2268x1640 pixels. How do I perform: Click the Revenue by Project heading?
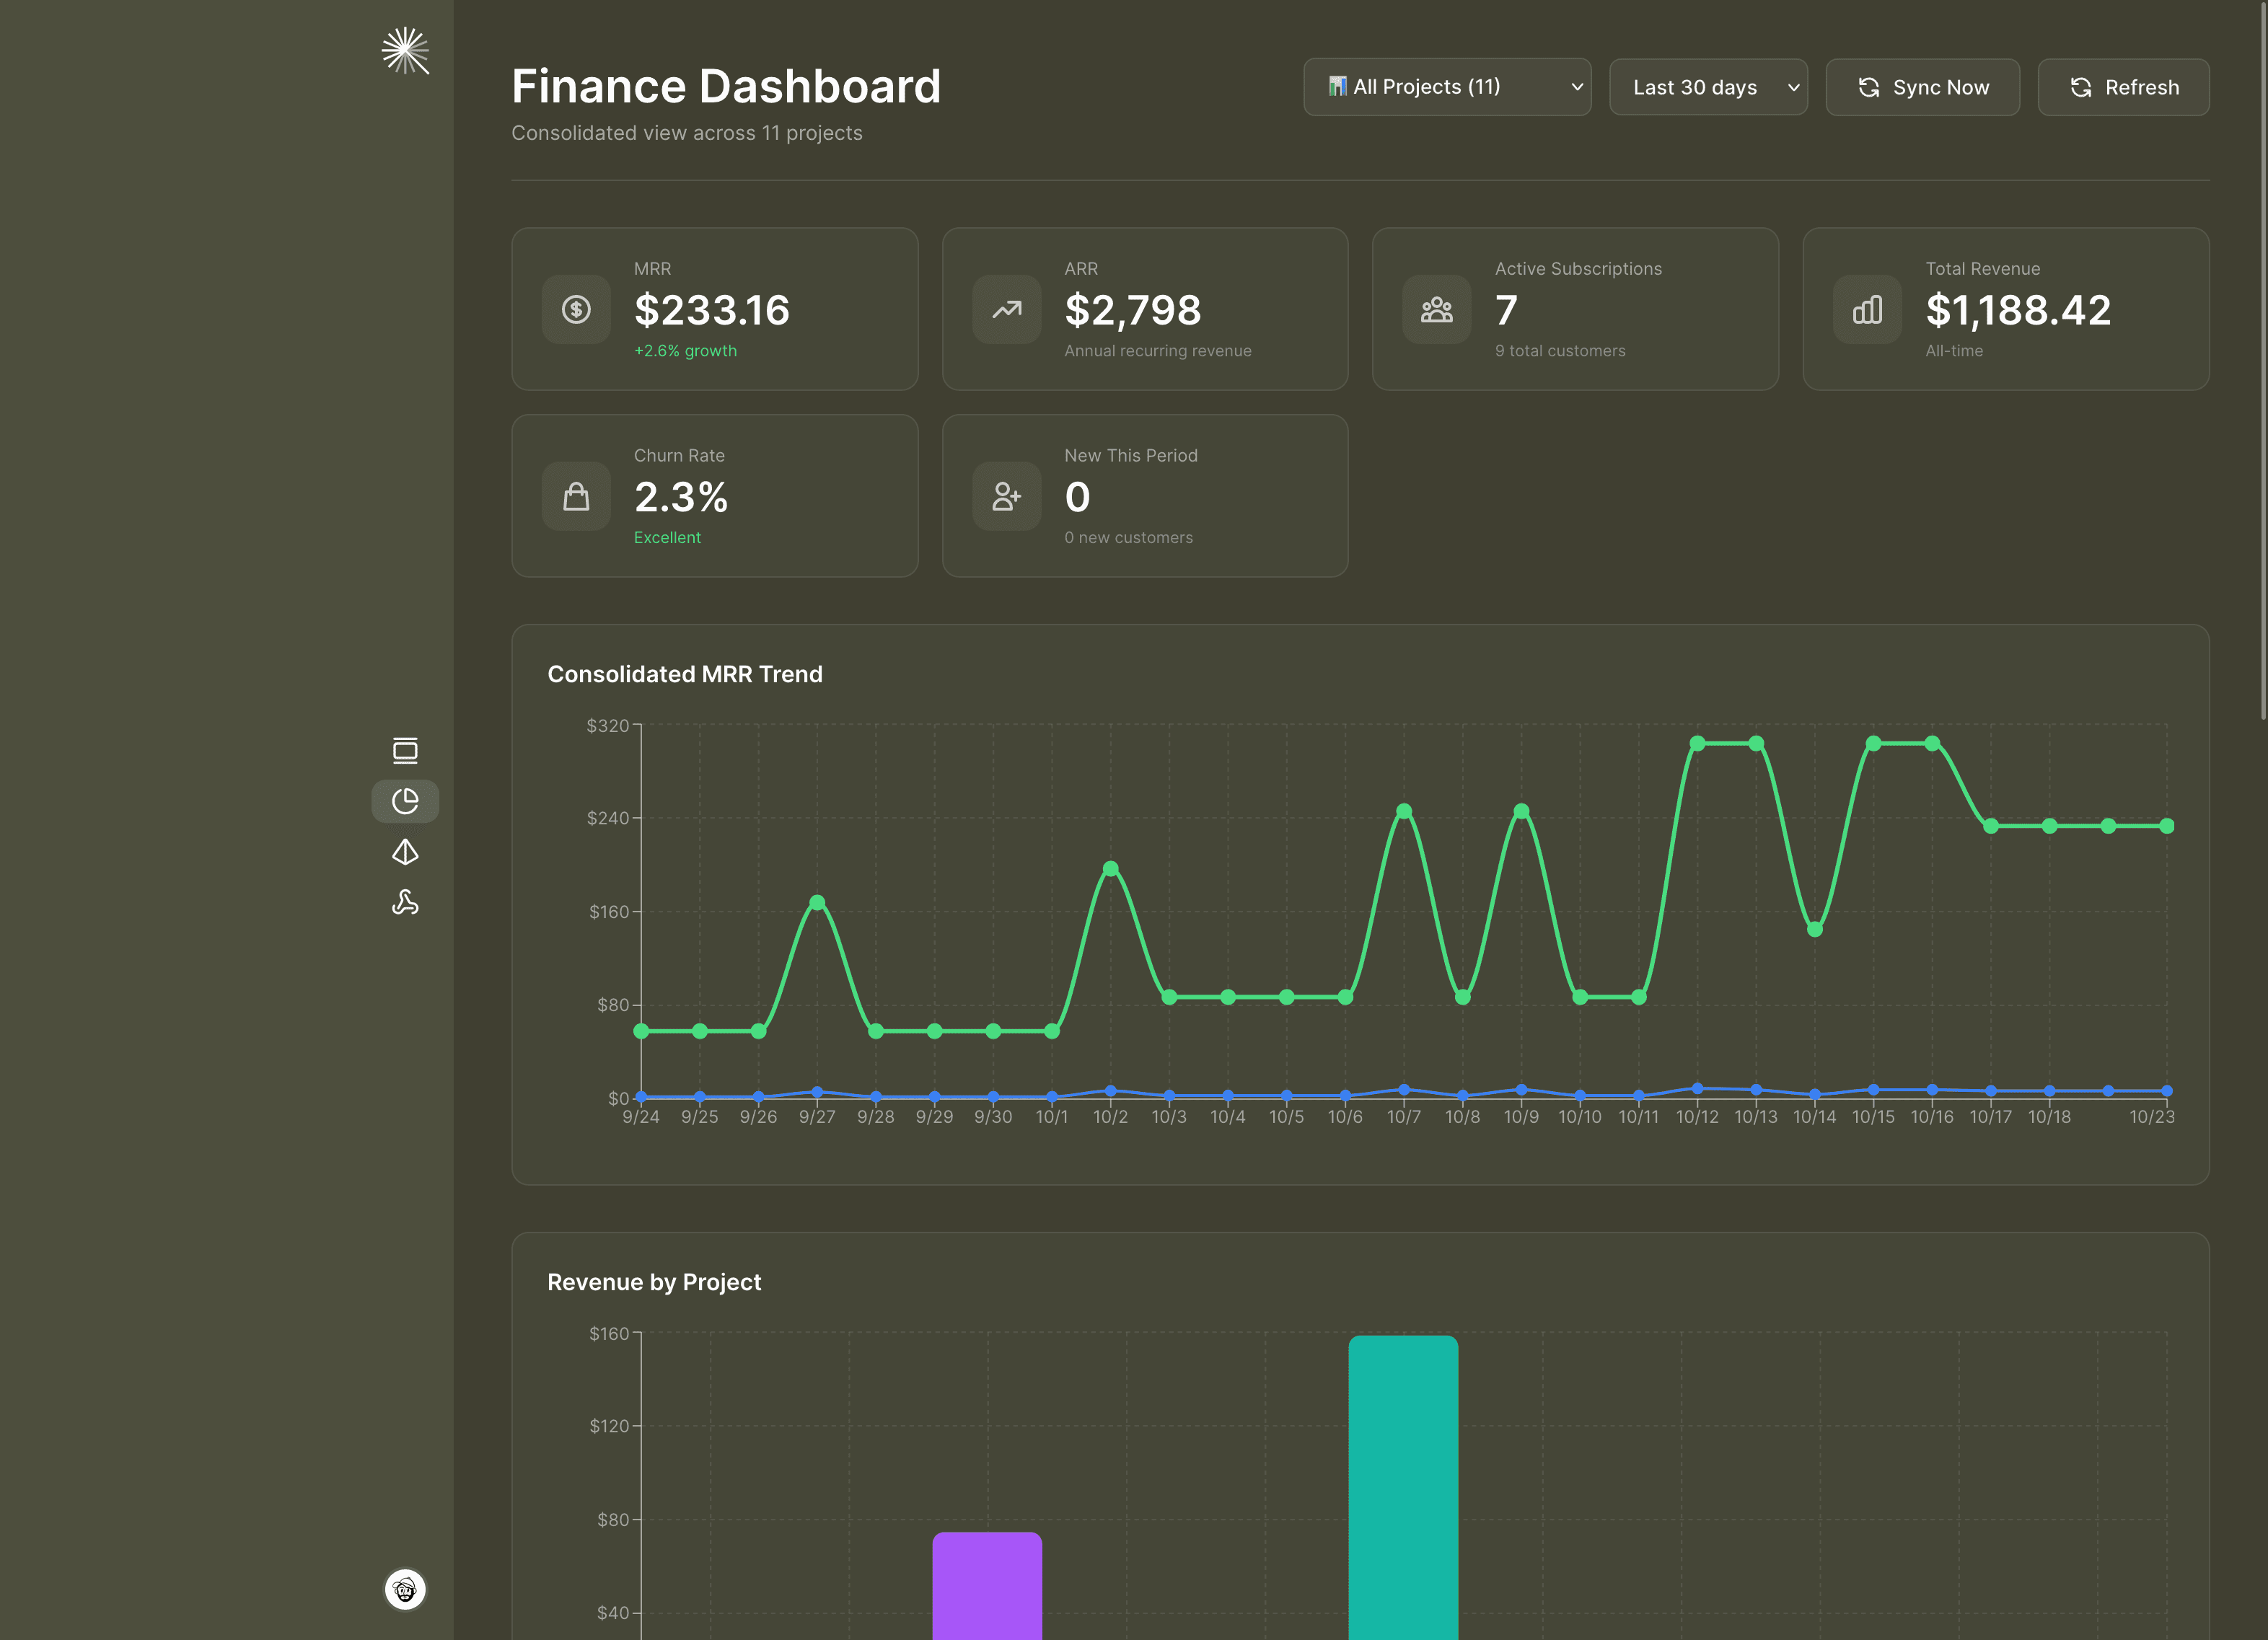tap(654, 1282)
